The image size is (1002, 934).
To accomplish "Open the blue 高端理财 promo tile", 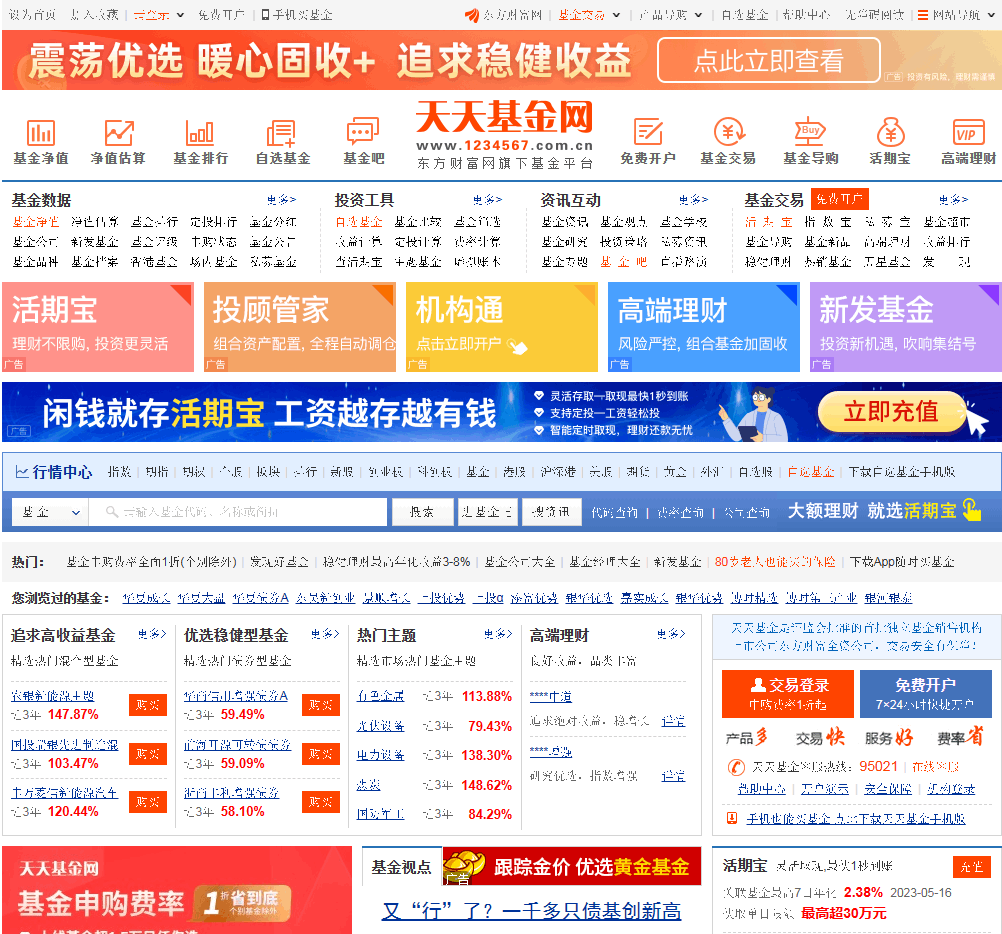I will [x=704, y=326].
